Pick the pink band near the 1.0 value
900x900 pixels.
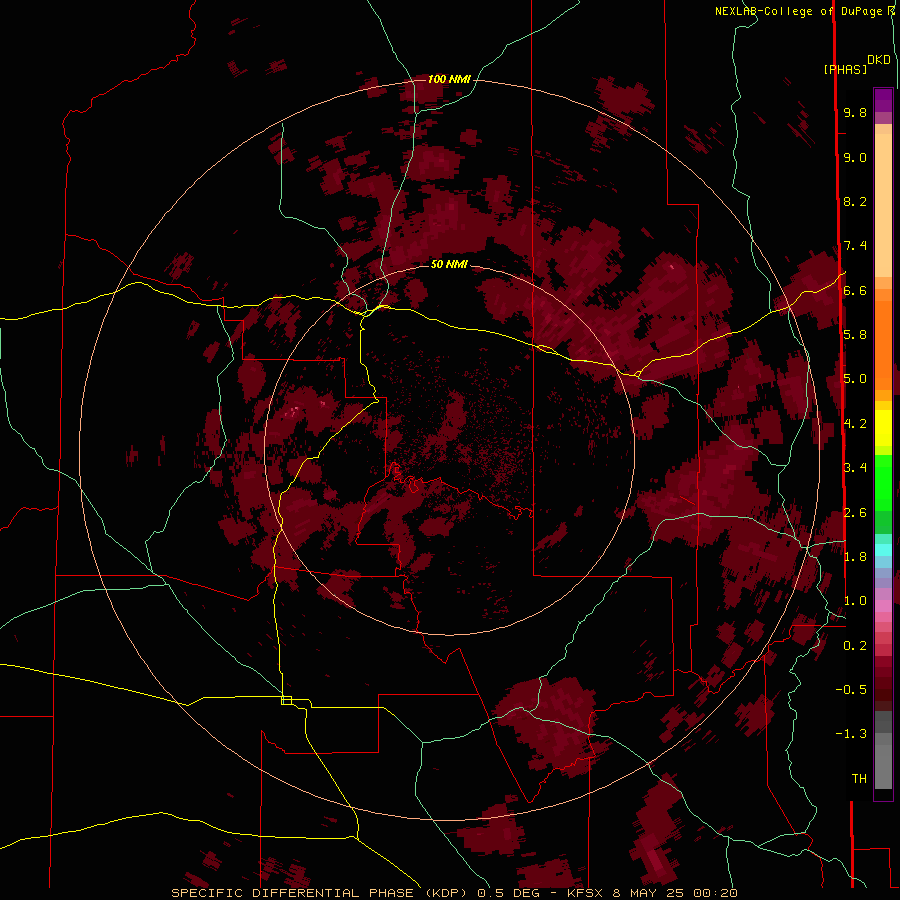click(883, 606)
